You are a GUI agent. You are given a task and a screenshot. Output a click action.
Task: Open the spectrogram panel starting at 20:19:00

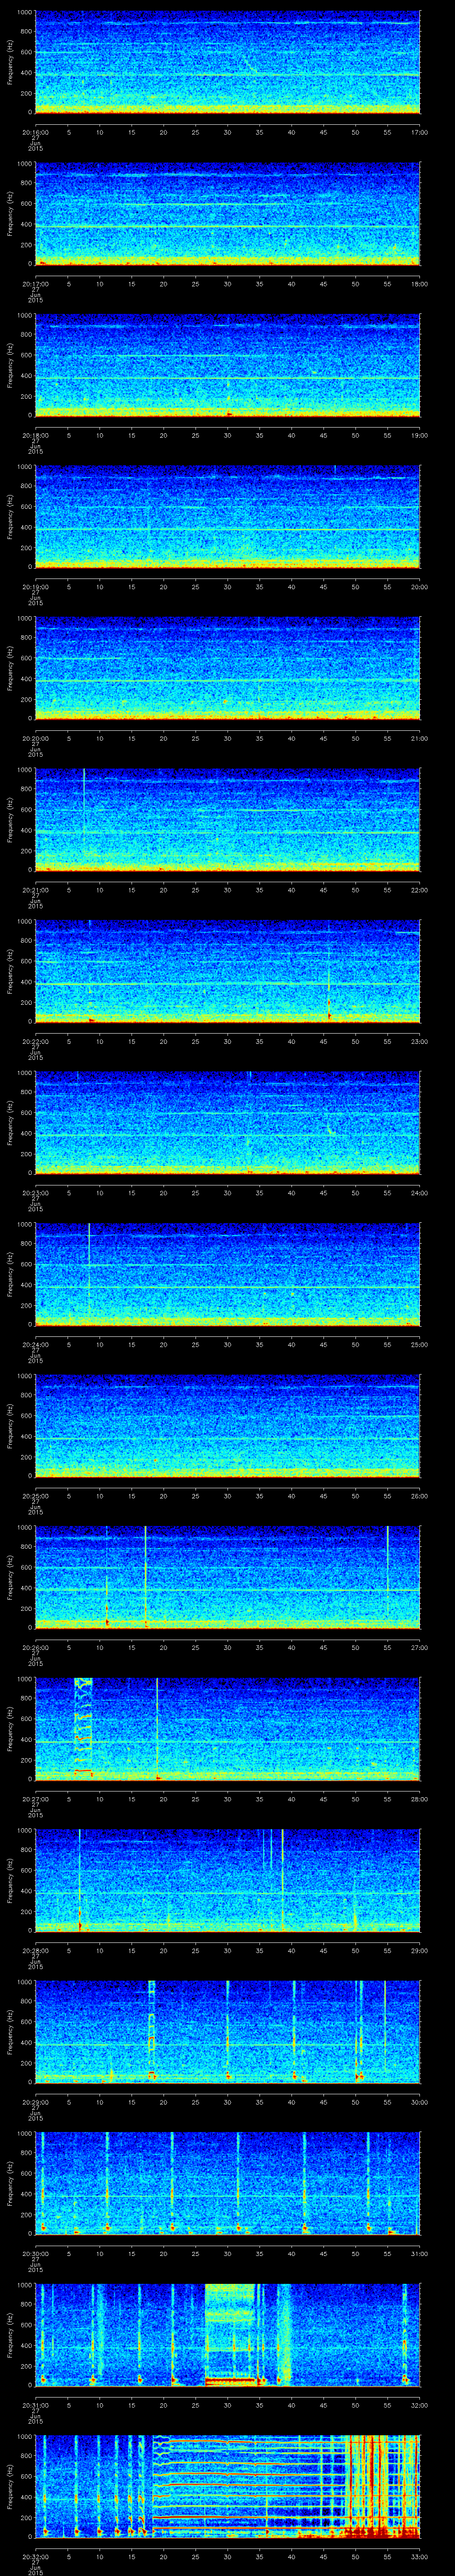click(x=227, y=517)
